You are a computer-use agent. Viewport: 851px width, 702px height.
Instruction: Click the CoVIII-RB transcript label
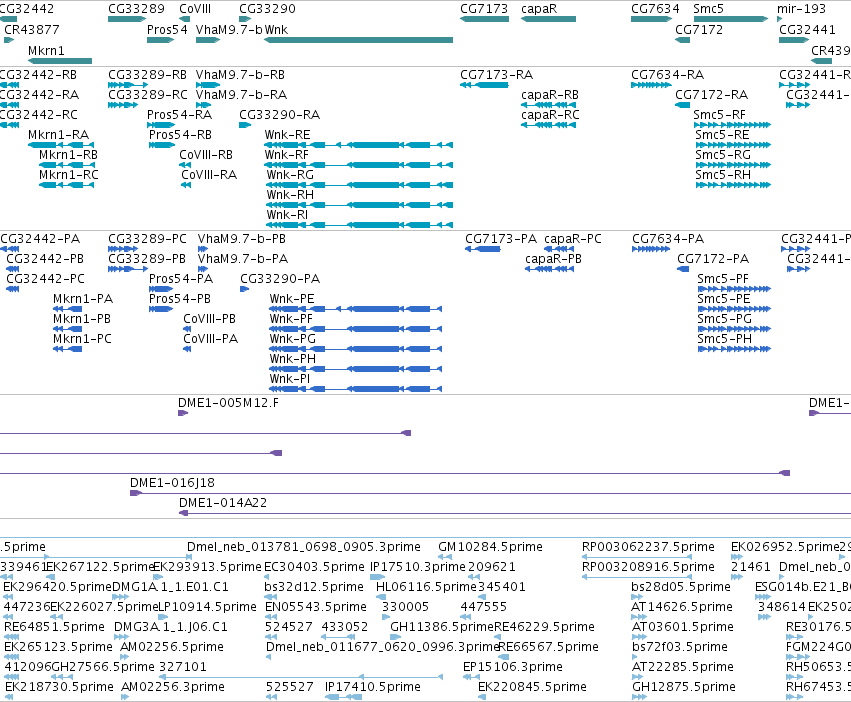[206, 155]
